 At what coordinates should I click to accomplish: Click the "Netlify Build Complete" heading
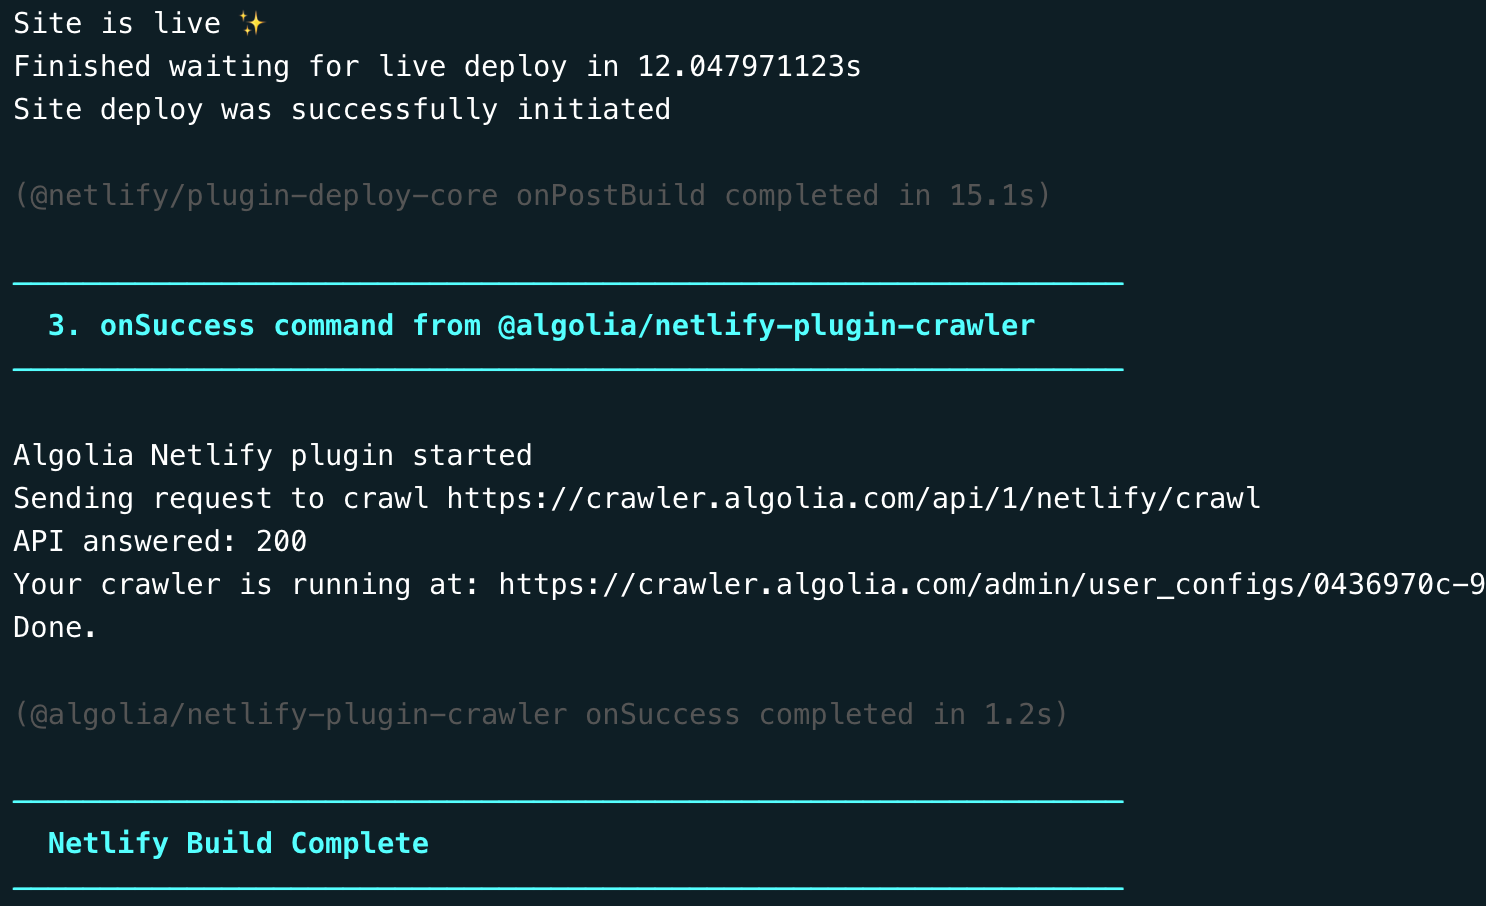pos(238,843)
